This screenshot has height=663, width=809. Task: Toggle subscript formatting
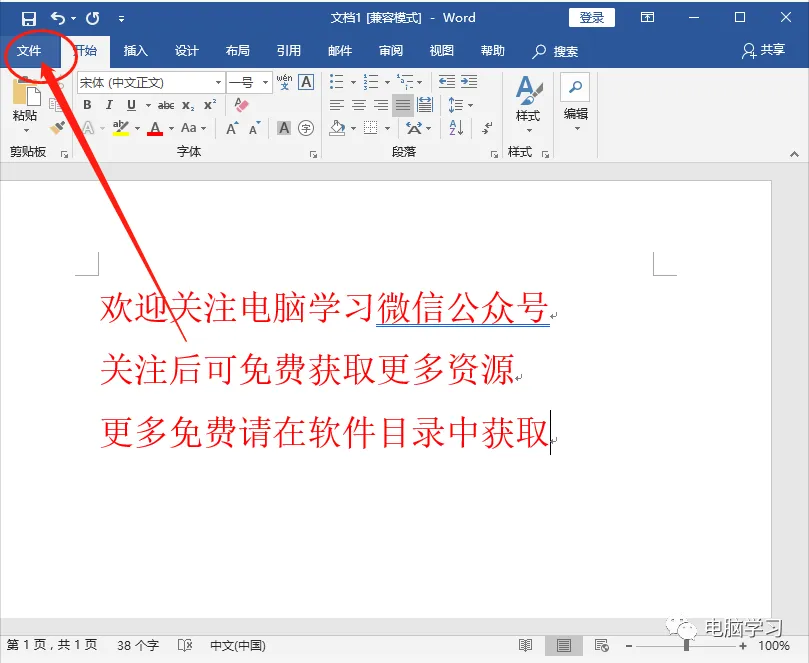point(188,105)
